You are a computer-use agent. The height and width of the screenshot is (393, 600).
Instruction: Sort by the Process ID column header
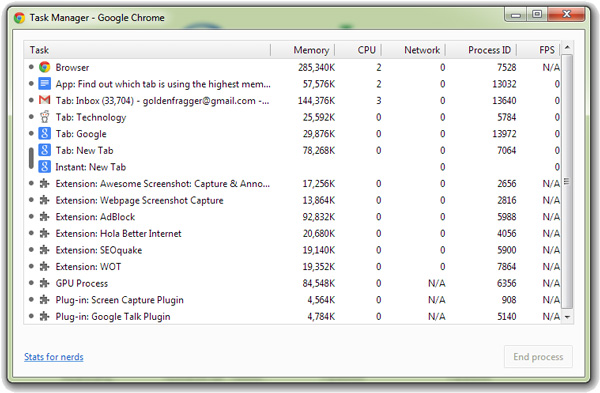click(x=481, y=50)
